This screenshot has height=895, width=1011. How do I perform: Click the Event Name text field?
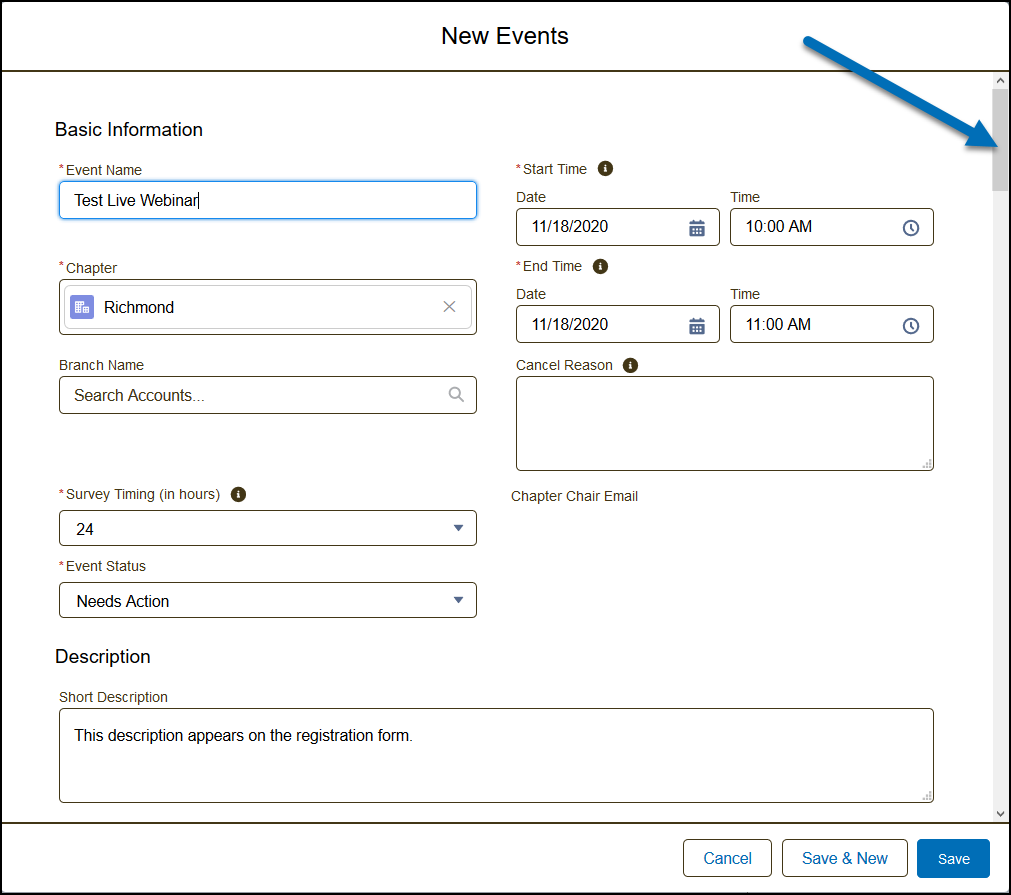[x=268, y=200]
